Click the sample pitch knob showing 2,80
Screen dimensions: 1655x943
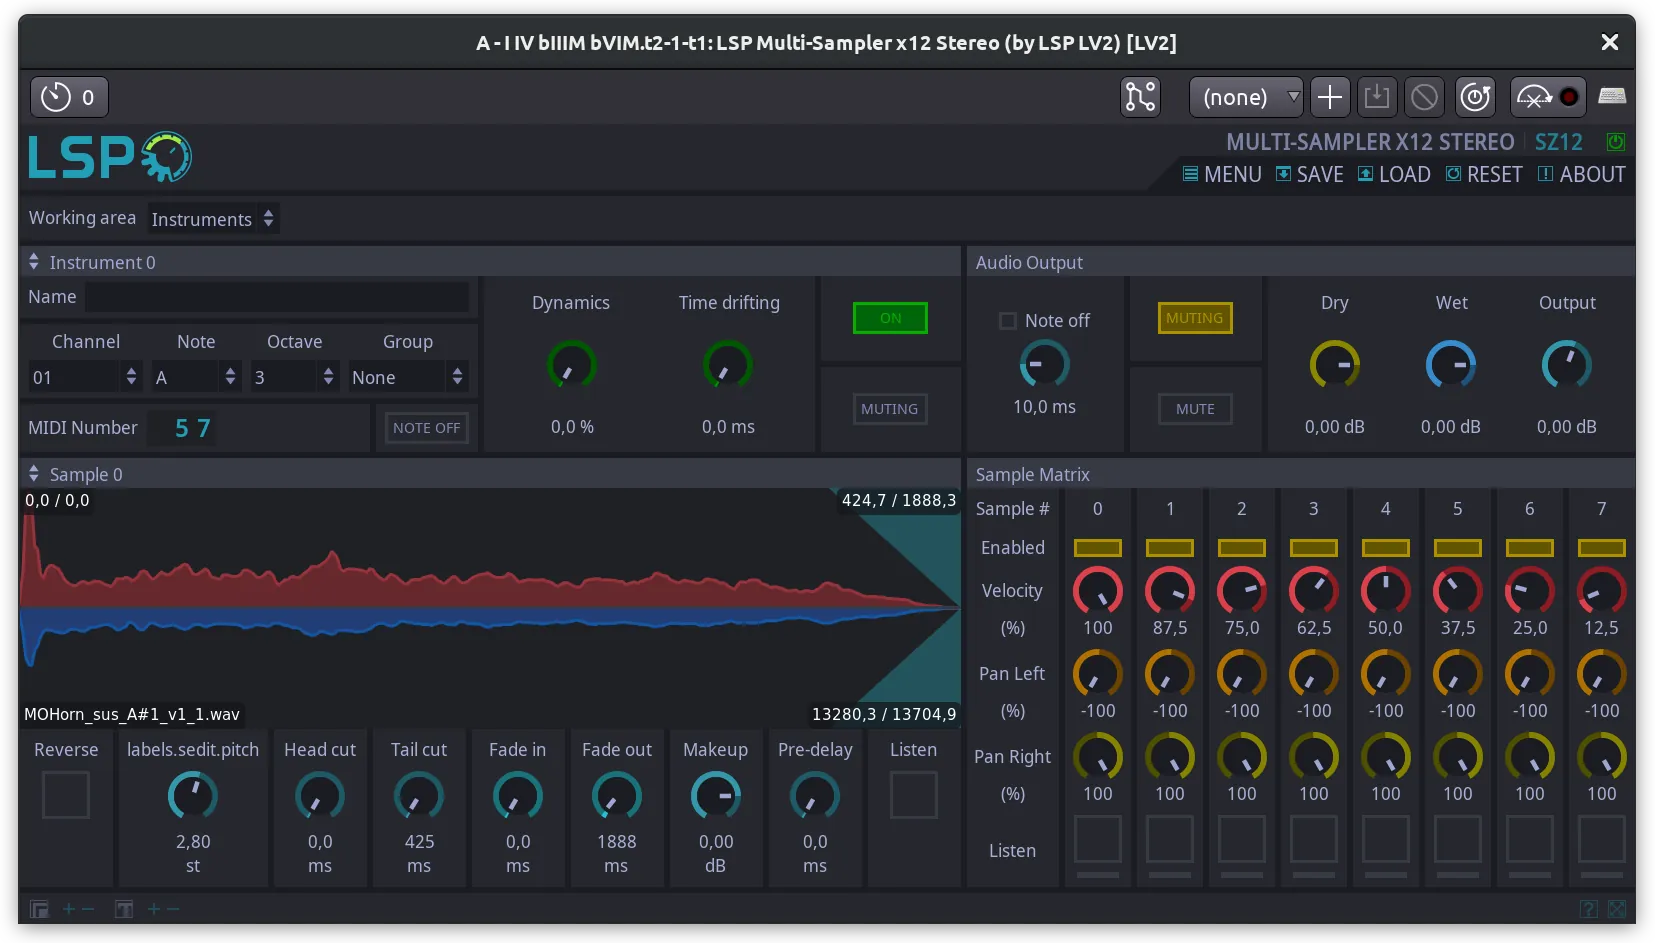coord(193,796)
